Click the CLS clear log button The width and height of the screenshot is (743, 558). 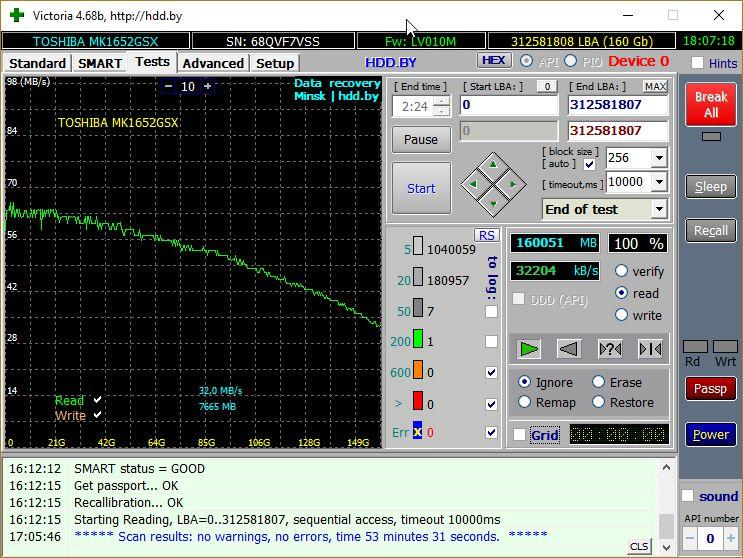pos(639,546)
